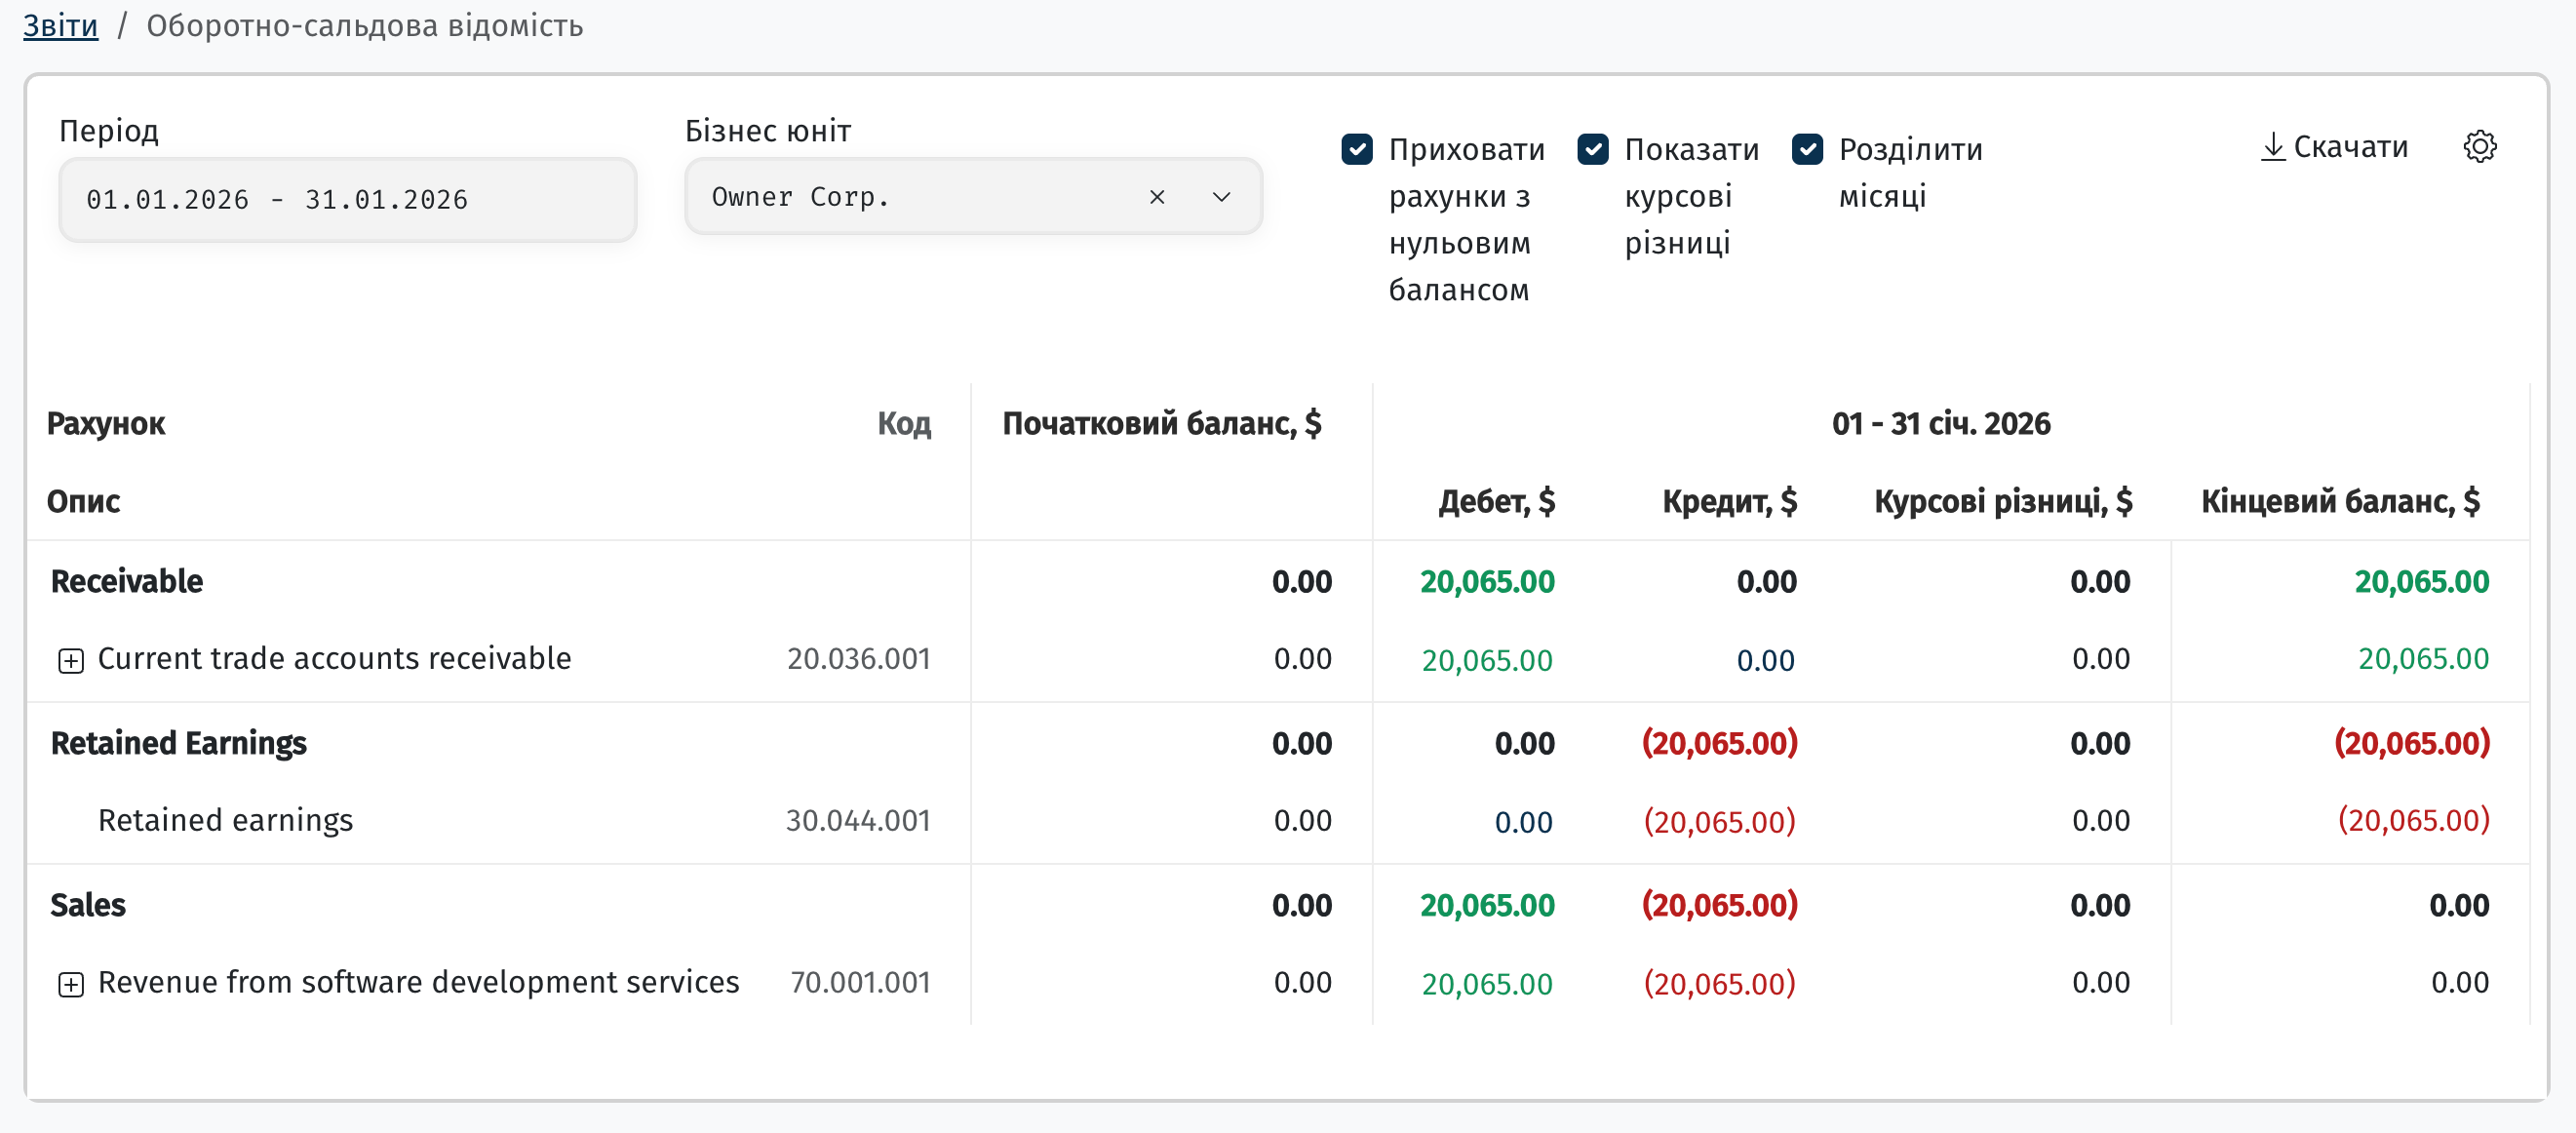Expand Revenue from software development services row
Screen dimensions: 2576x1133
tap(71, 984)
